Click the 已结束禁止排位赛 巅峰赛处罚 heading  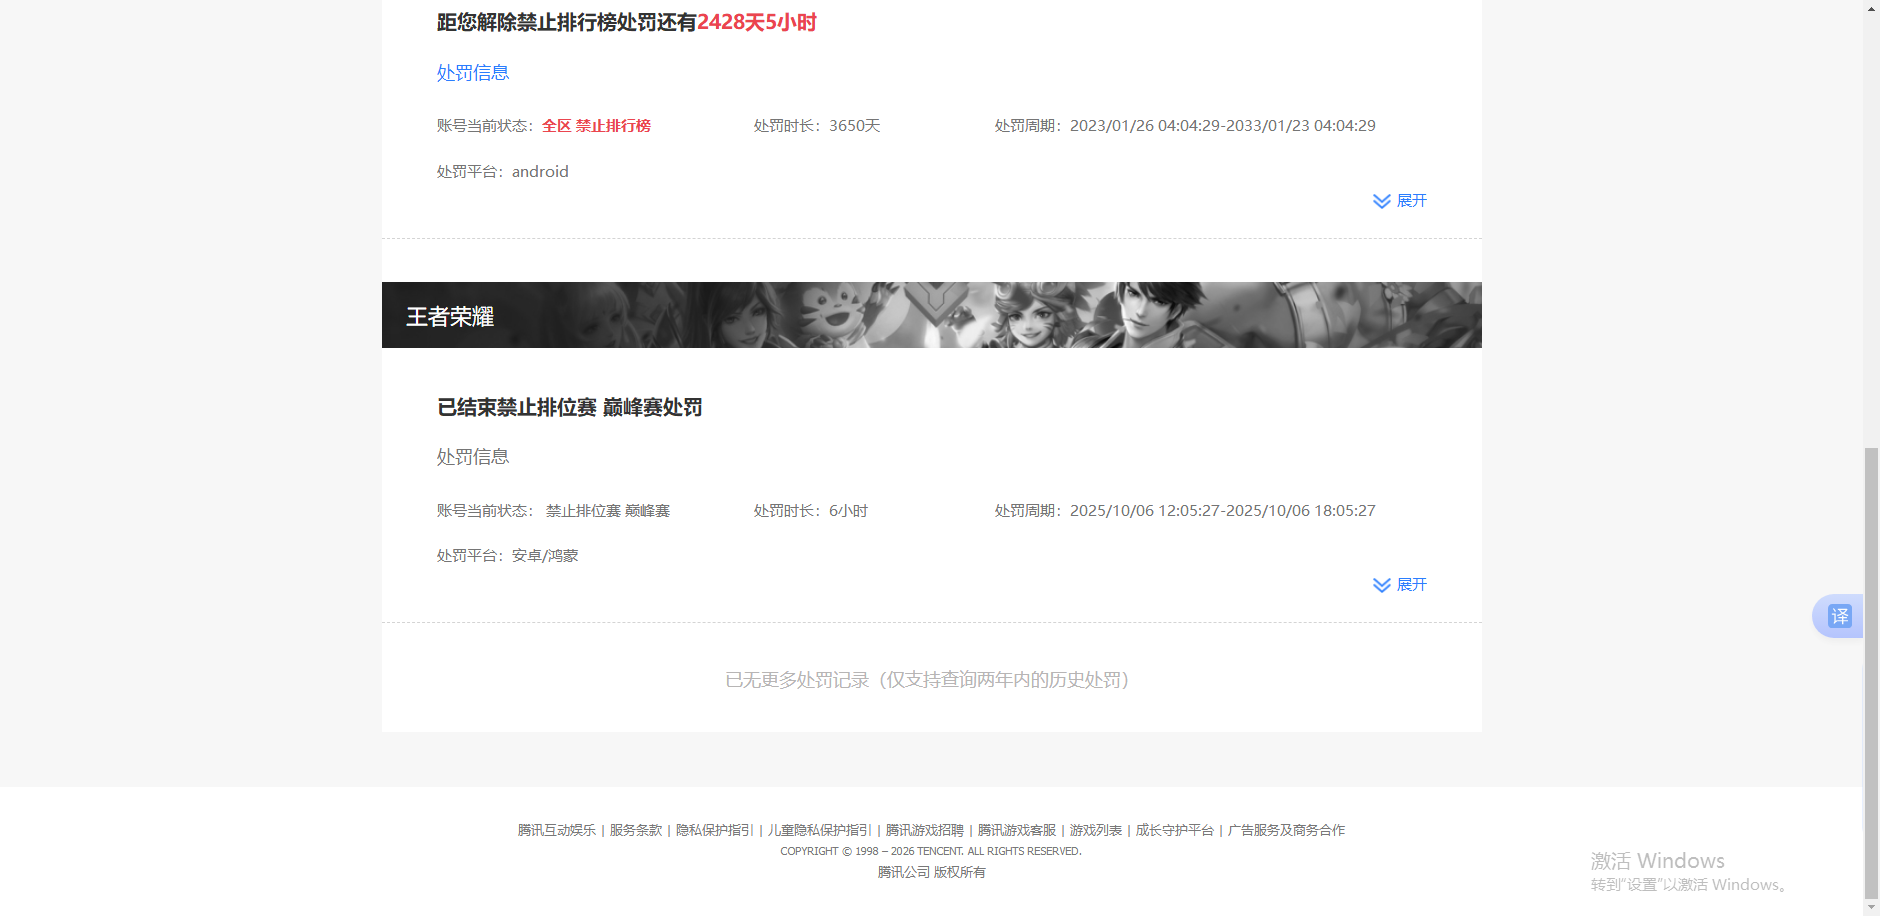point(570,407)
